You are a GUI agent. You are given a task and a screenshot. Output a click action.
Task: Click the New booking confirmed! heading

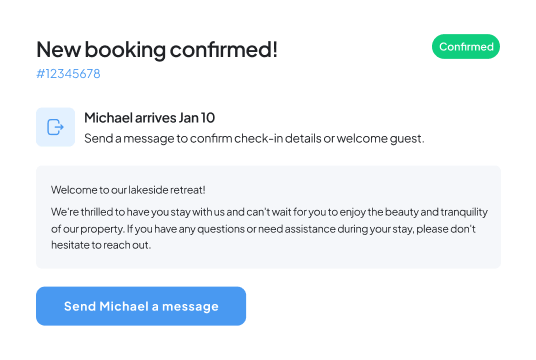click(157, 50)
